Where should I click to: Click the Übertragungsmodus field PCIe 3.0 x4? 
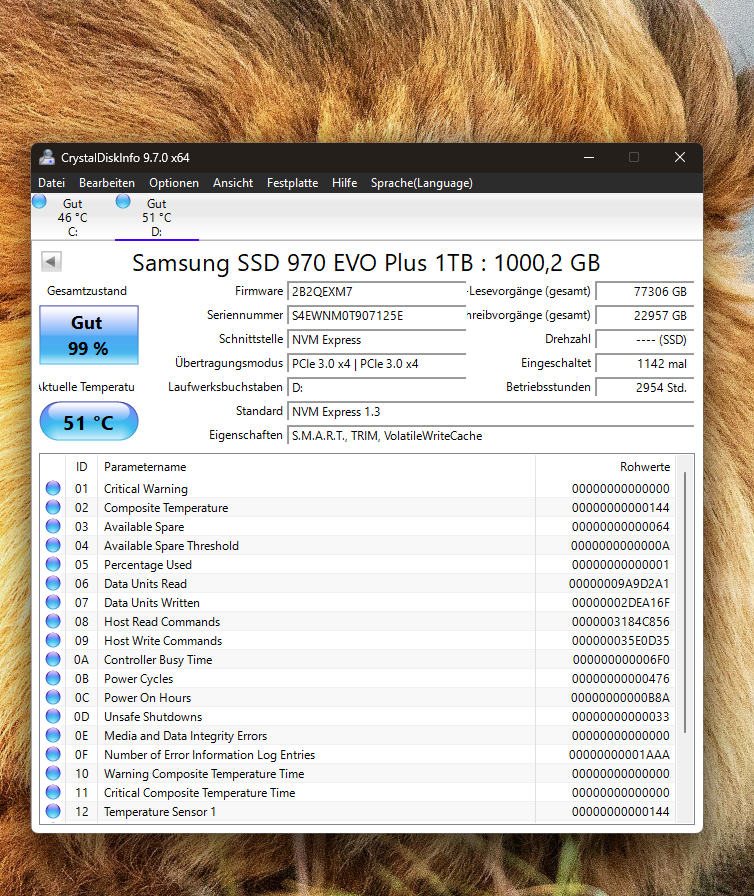[x=376, y=363]
